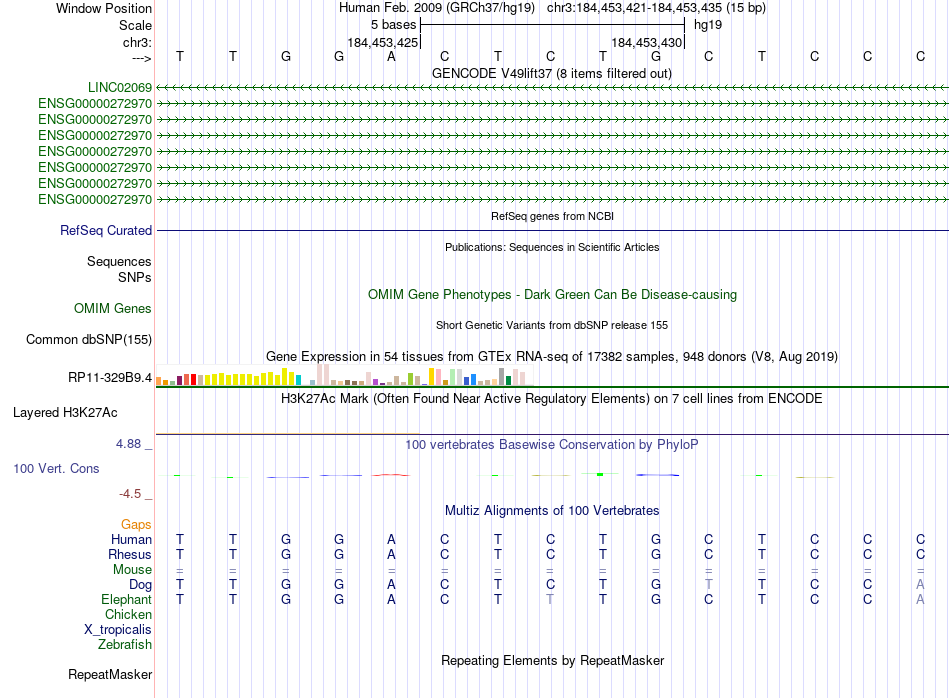Screen dimensions: 950x698
Task: Open the Layered H3K27Ac track label
Action: [x=65, y=413]
